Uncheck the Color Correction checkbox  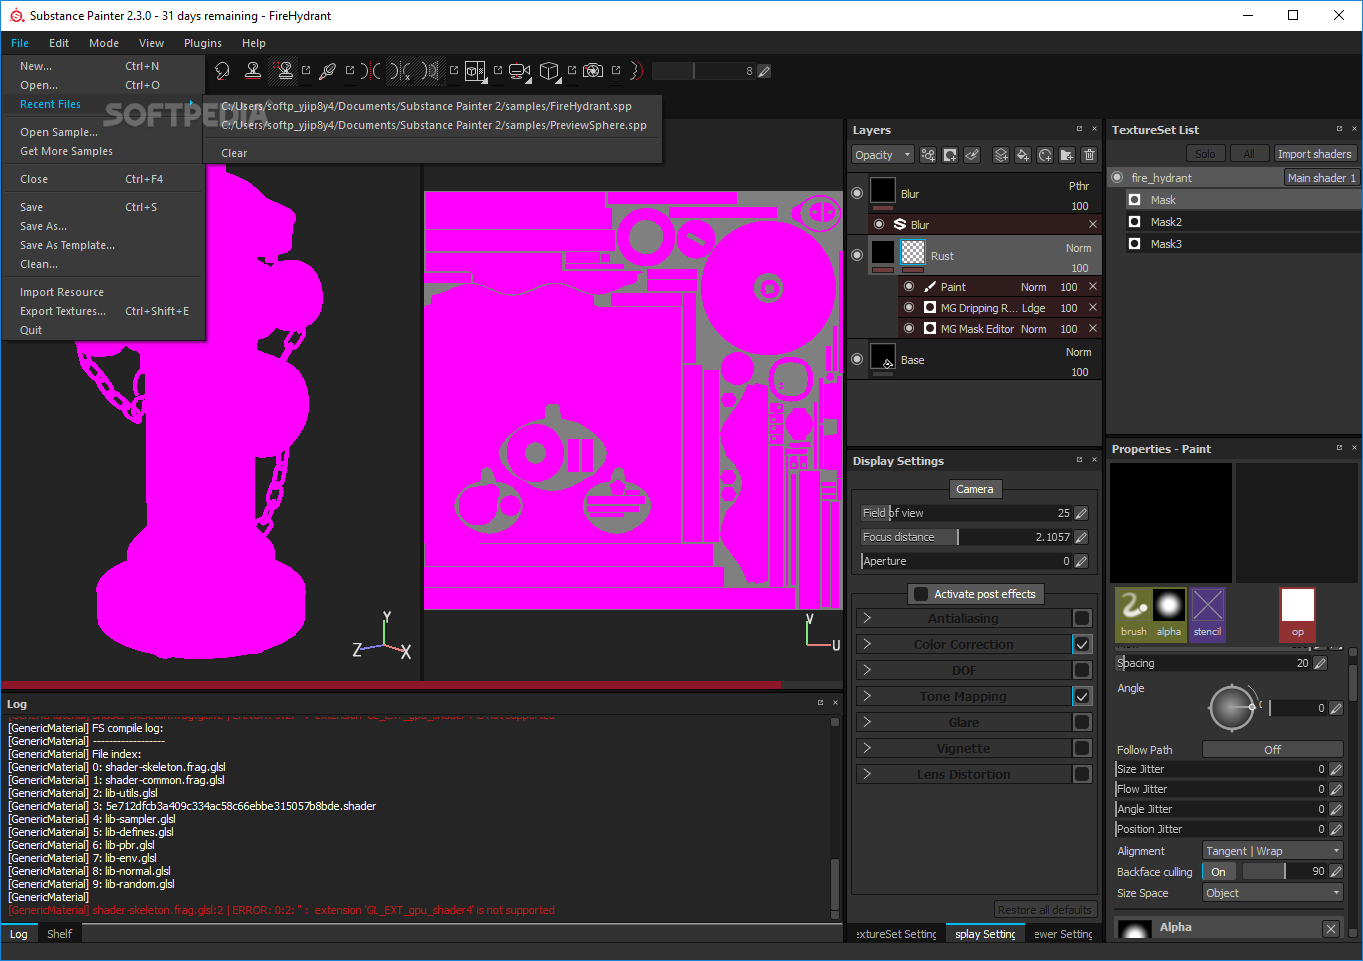[x=1082, y=644]
